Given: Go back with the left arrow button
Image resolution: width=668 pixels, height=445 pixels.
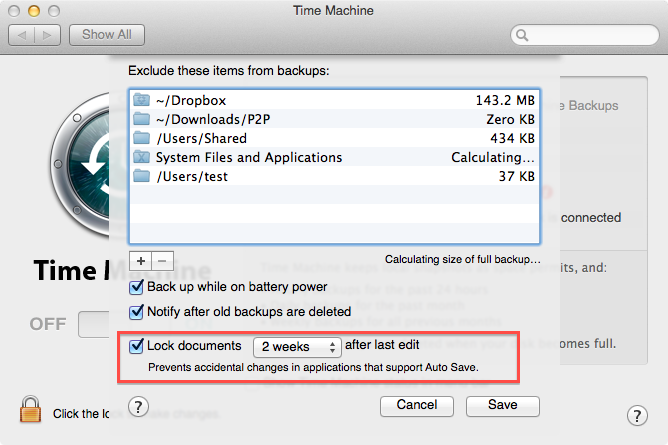Looking at the screenshot, I should coord(22,35).
